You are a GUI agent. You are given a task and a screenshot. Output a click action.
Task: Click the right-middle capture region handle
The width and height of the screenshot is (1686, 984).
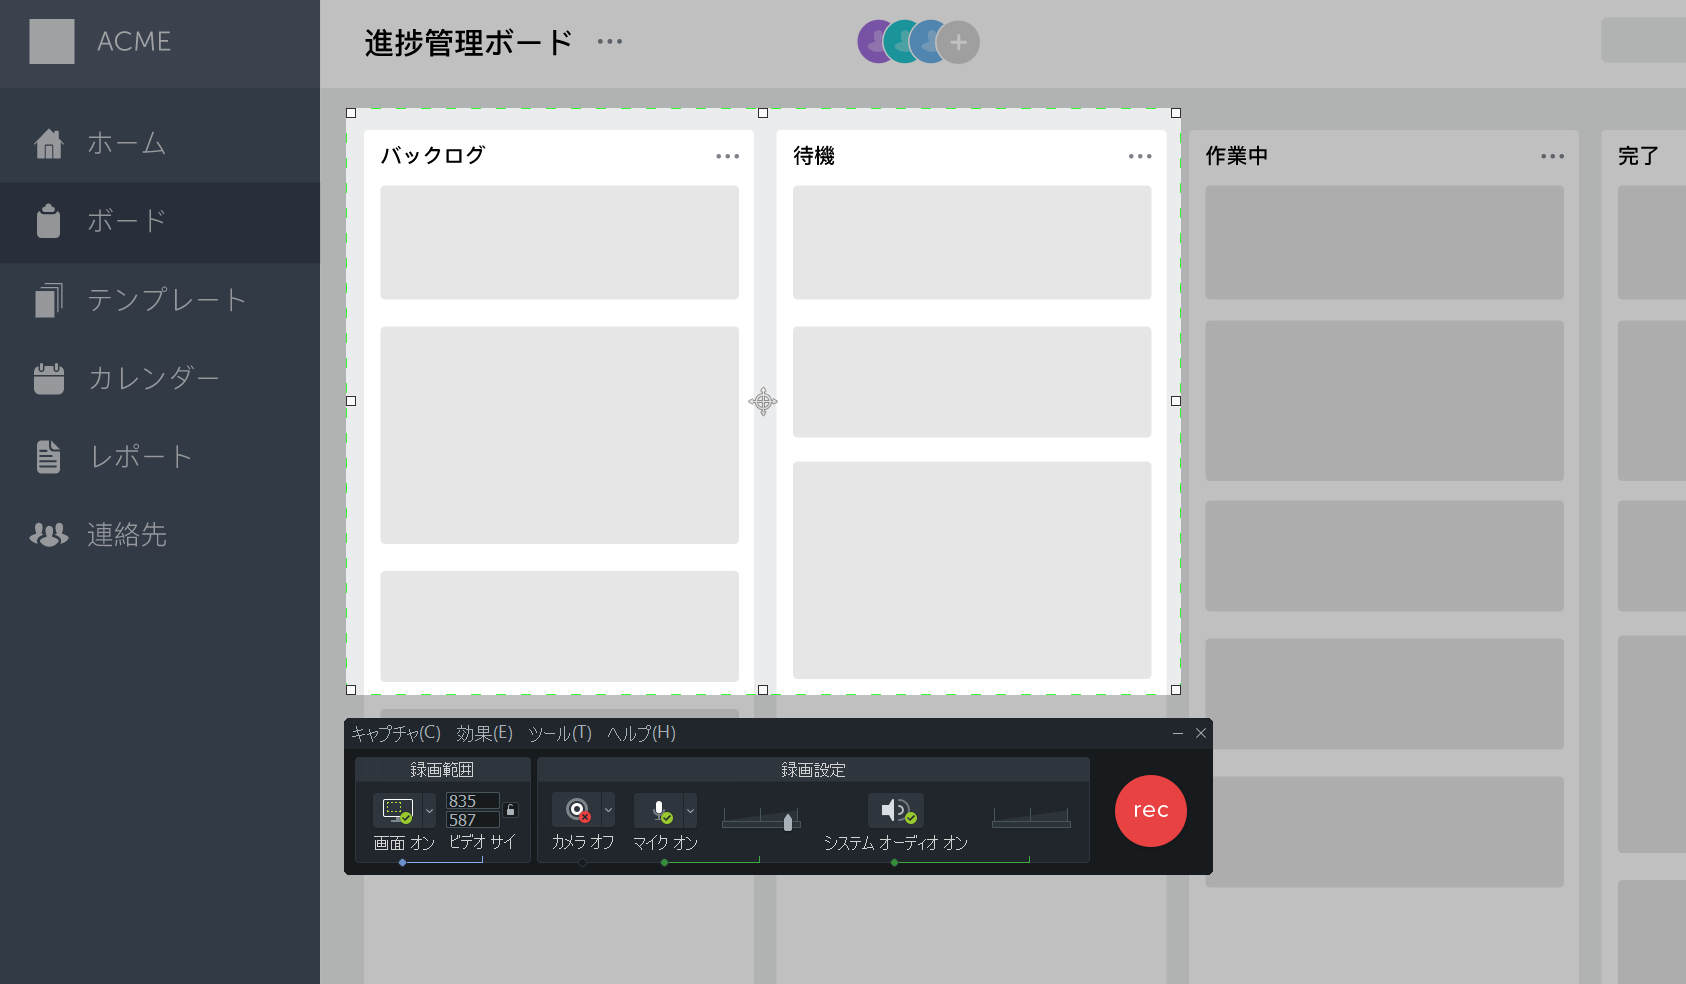tap(1176, 401)
